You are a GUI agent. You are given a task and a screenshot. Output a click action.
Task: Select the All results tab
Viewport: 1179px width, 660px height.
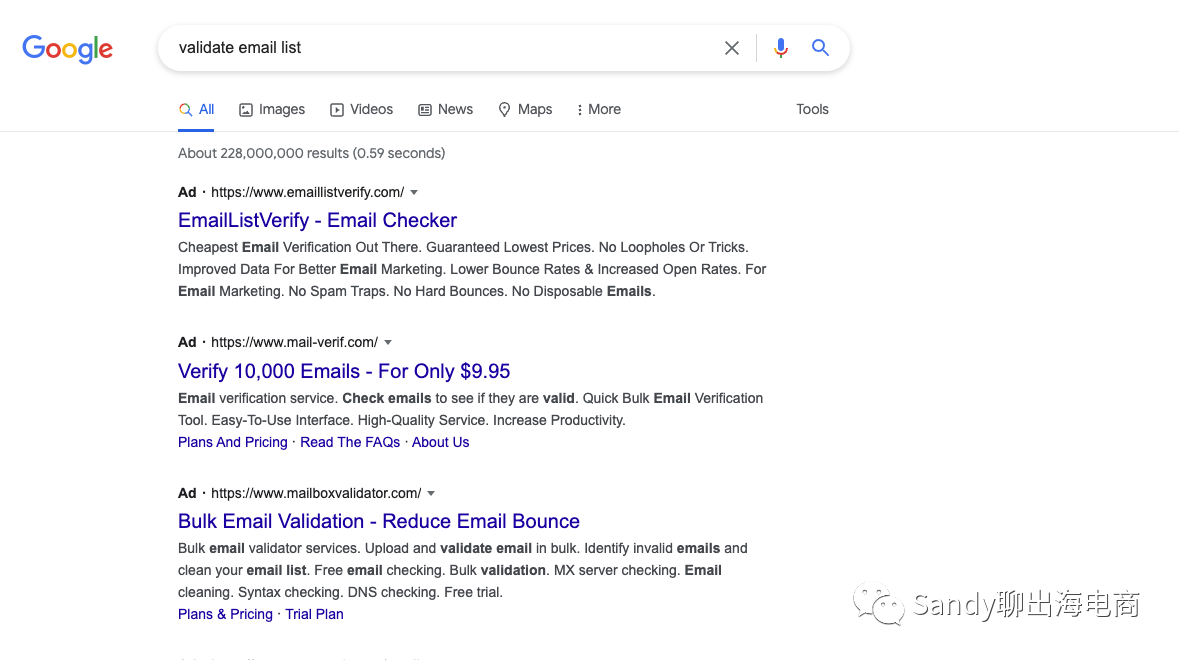(x=197, y=110)
